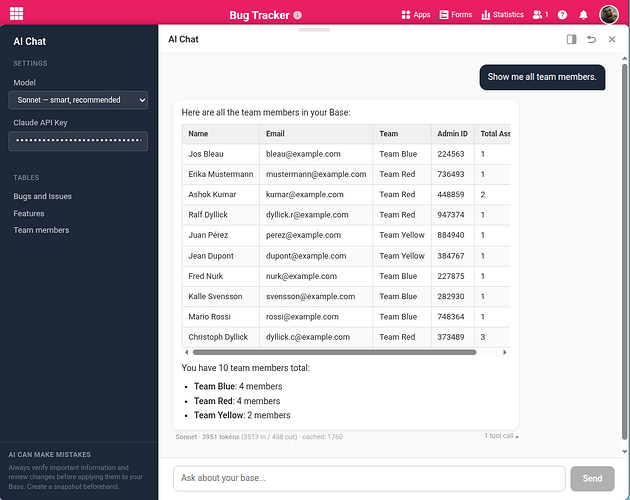Viewport: 630px width, 500px height.
Task: Close the AI Chat panel
Action: coord(612,39)
